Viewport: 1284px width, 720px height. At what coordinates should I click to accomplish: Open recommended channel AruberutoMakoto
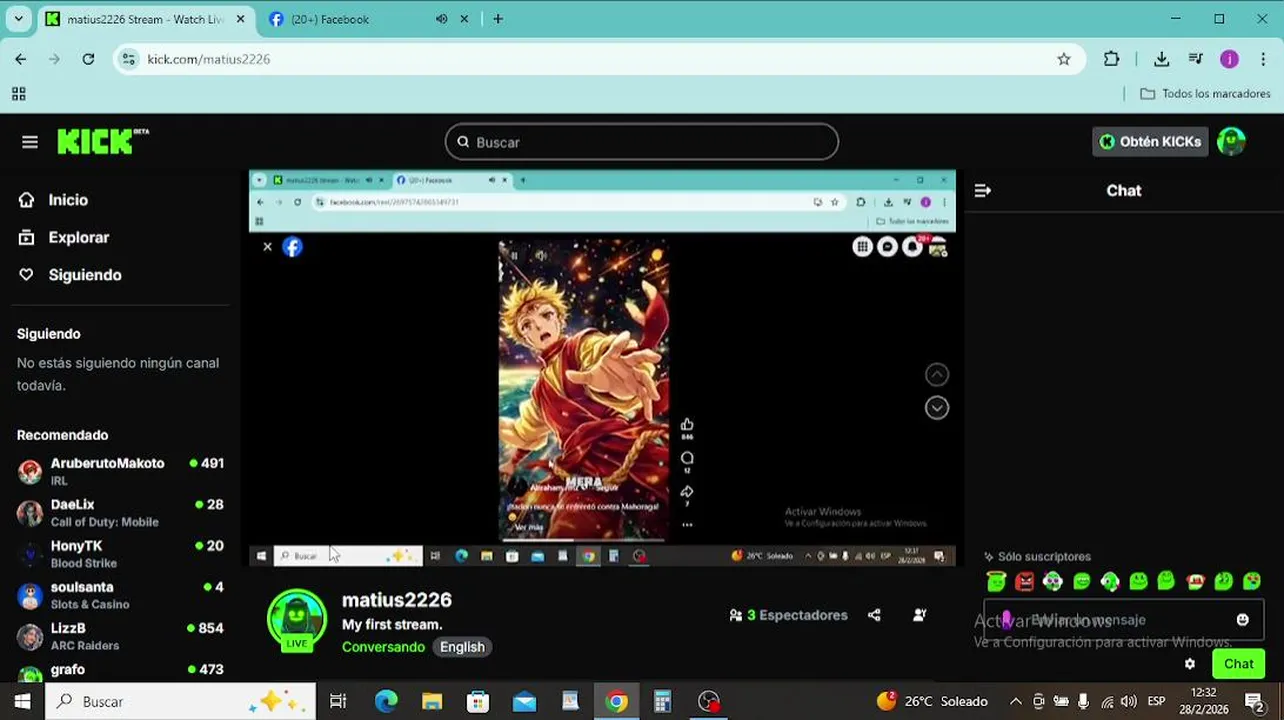tap(120, 471)
